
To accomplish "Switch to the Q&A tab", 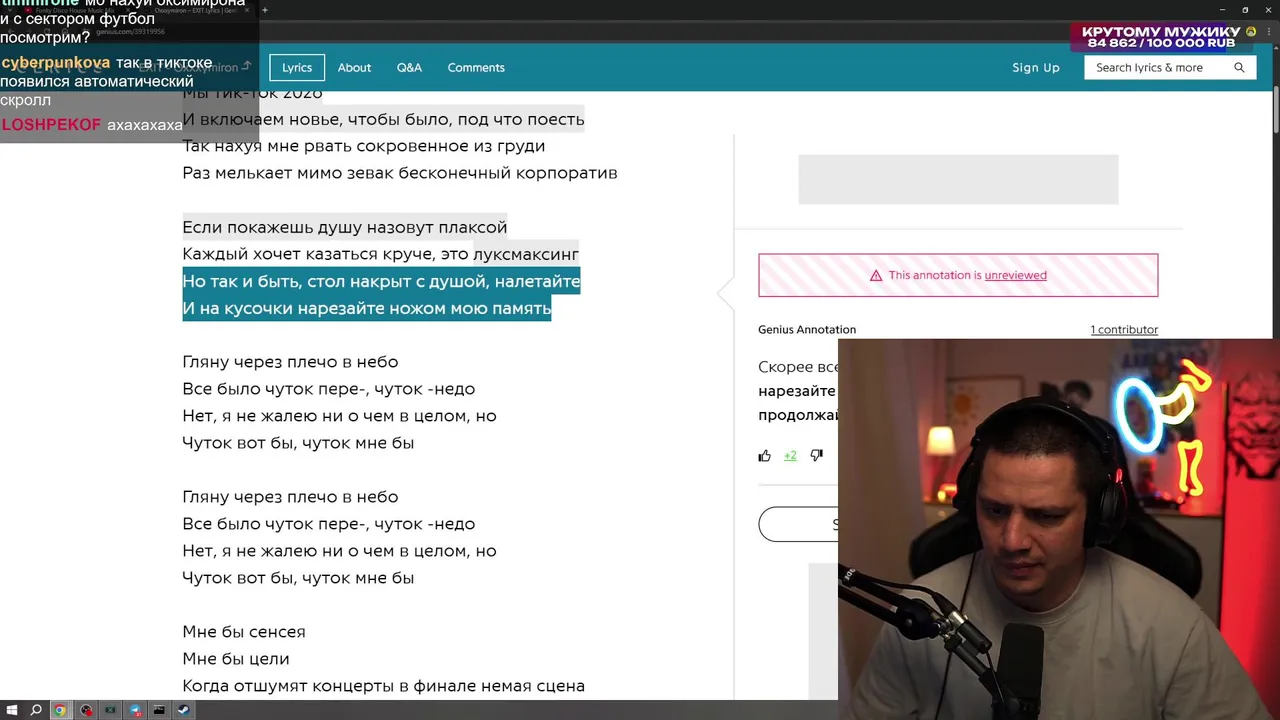I will 409,68.
